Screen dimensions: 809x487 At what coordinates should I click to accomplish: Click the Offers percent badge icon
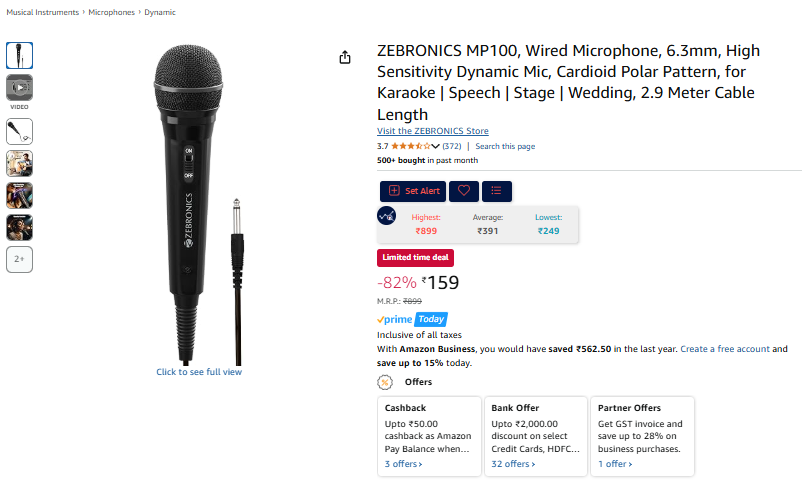(x=385, y=382)
